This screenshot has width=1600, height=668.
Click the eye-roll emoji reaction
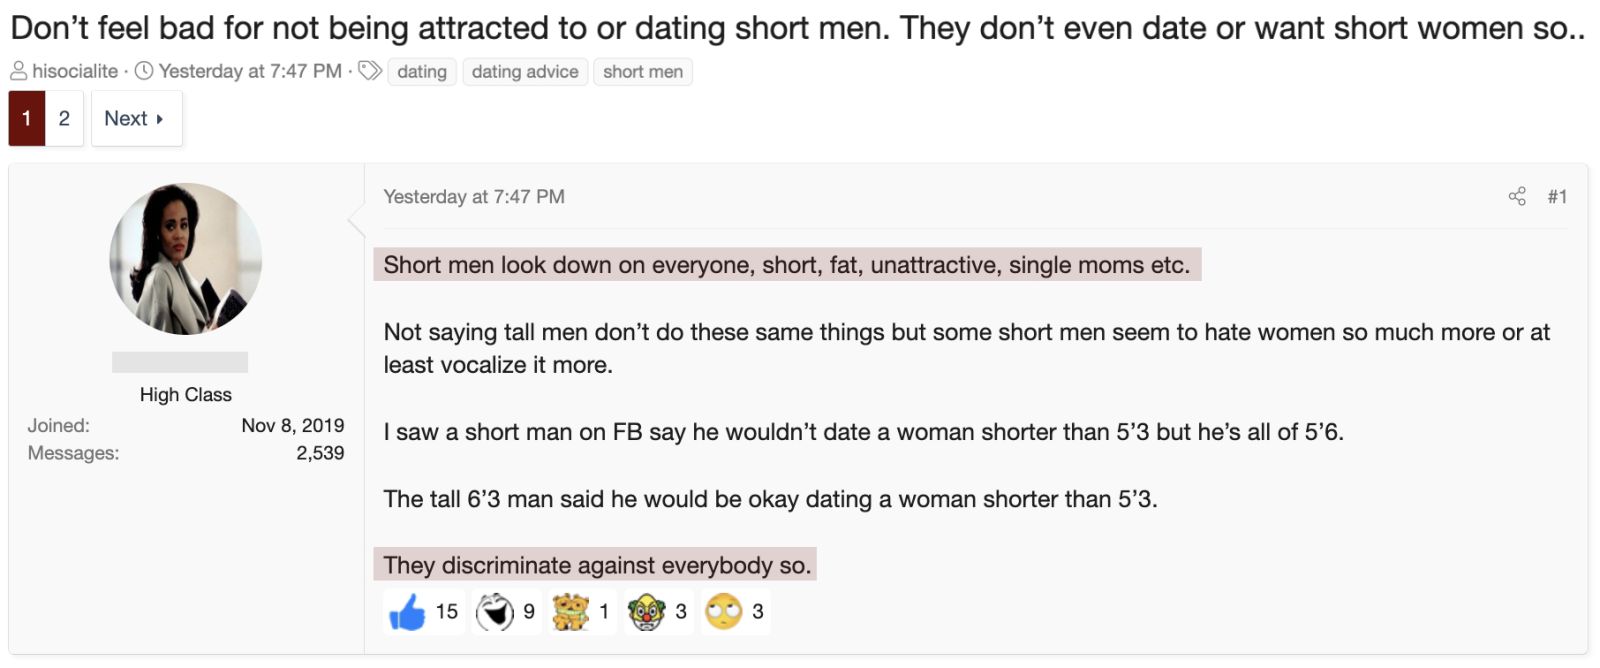point(724,612)
